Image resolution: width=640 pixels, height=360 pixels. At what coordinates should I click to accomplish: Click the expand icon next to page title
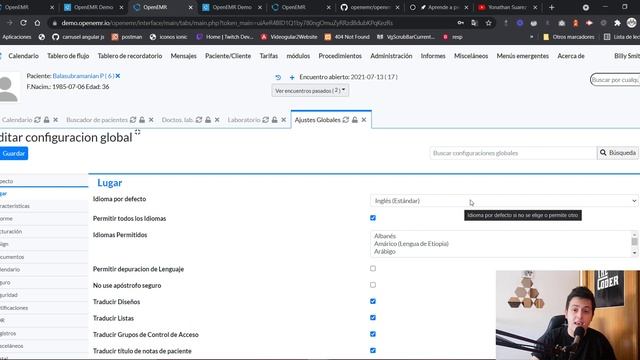click(138, 132)
